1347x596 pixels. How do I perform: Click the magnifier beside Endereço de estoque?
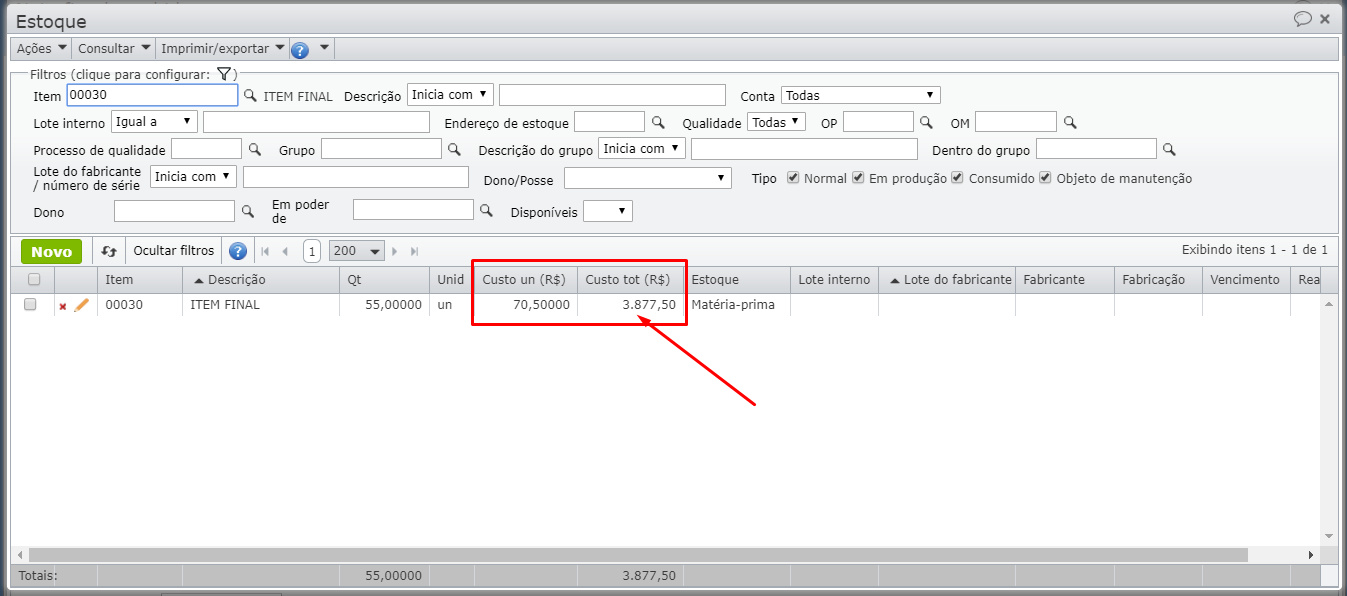coord(658,123)
